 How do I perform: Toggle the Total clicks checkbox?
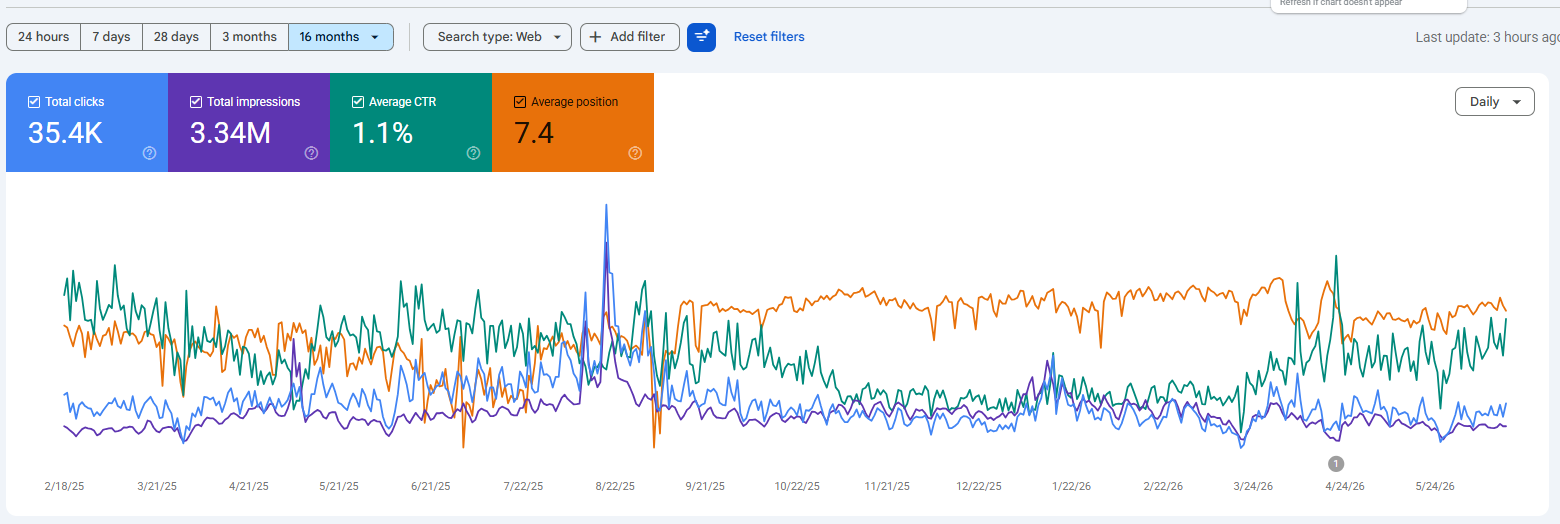tap(34, 102)
